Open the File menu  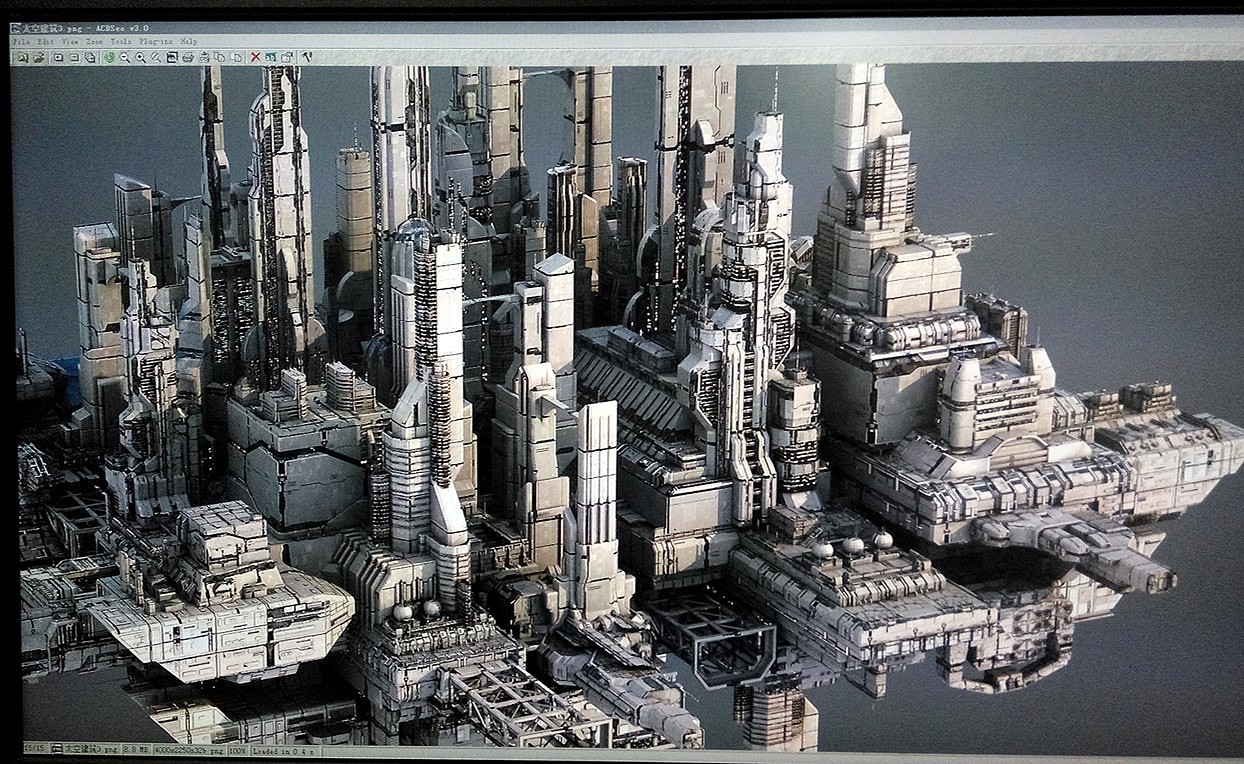pyautogui.click(x=21, y=42)
